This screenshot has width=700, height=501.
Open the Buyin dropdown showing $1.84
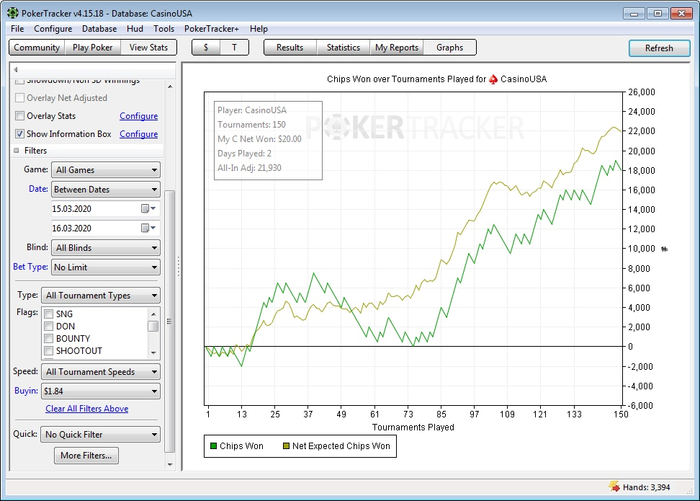click(100, 392)
